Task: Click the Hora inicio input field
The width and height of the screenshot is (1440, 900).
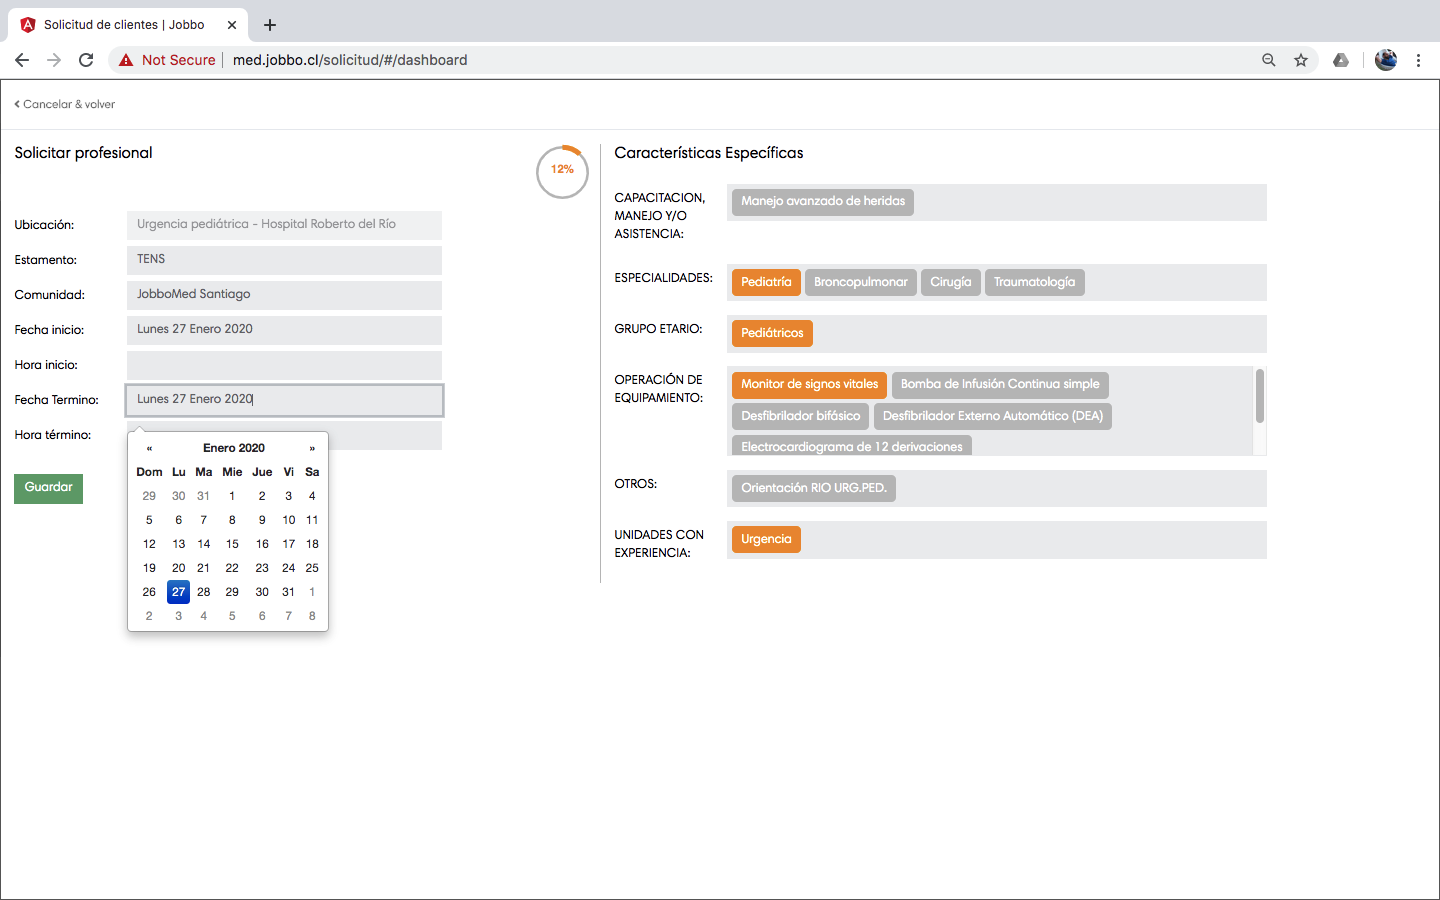Action: point(284,365)
